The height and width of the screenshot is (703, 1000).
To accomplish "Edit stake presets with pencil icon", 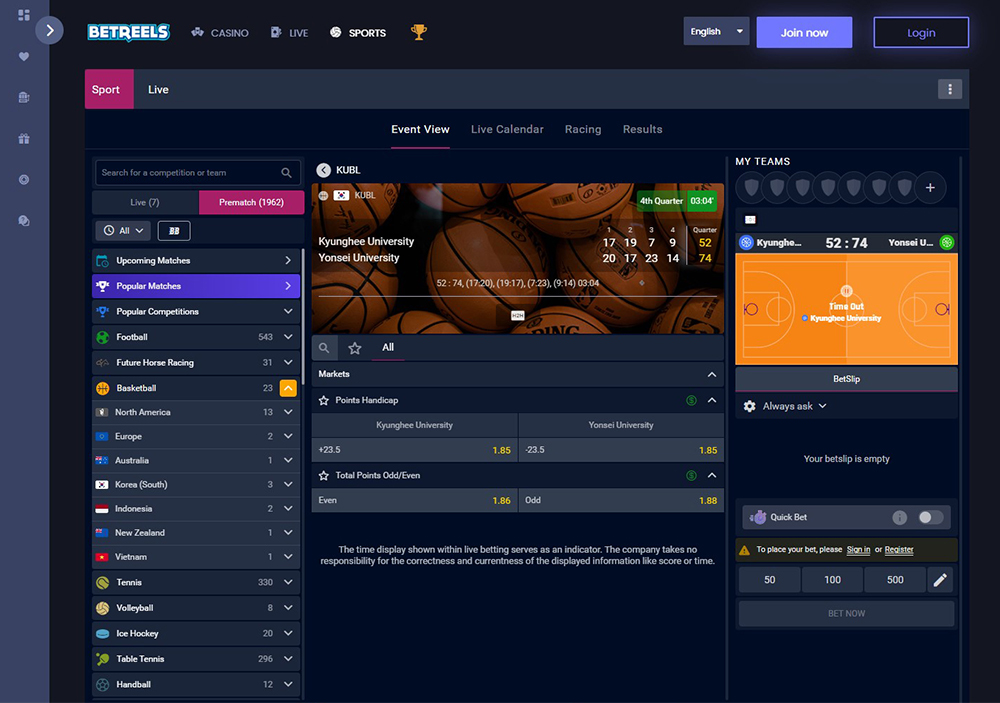I will point(940,580).
